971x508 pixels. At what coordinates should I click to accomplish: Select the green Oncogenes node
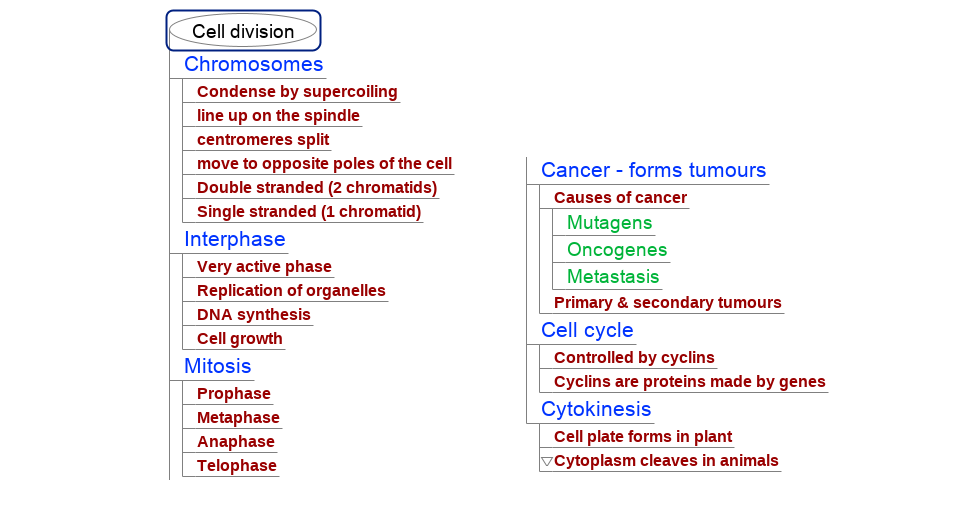(x=617, y=250)
